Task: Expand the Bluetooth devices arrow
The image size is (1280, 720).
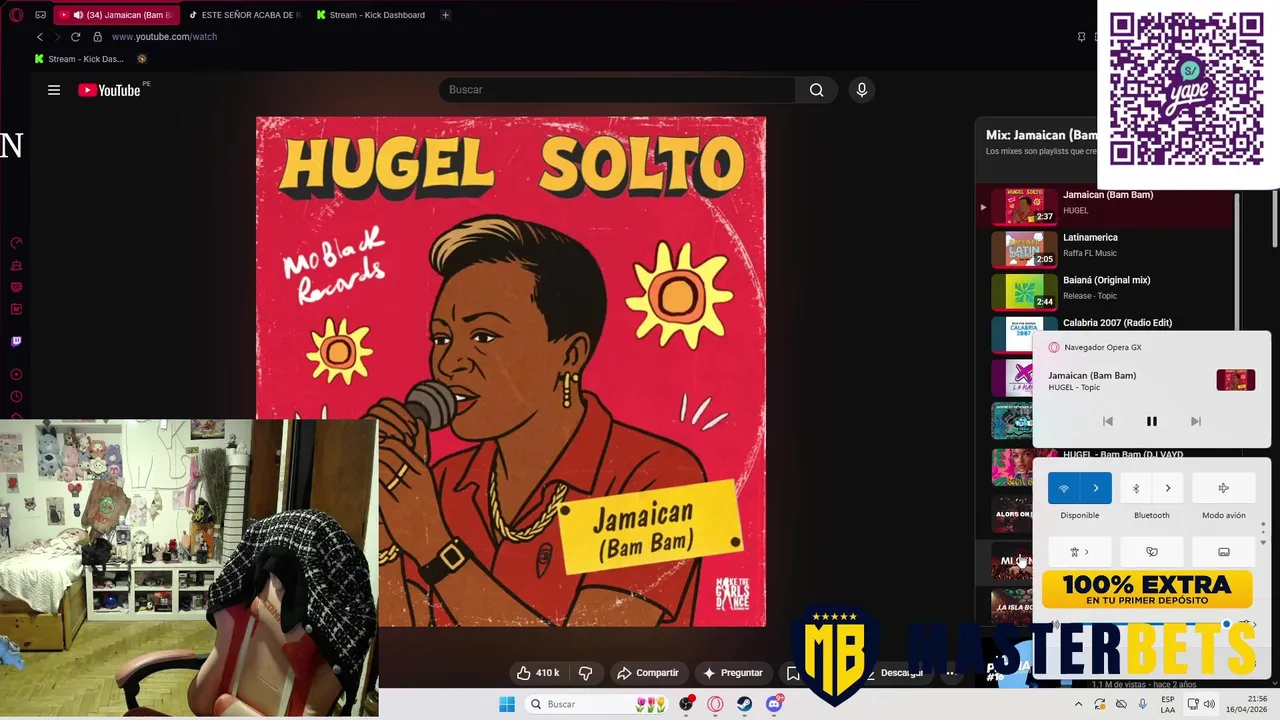Action: tap(1168, 488)
